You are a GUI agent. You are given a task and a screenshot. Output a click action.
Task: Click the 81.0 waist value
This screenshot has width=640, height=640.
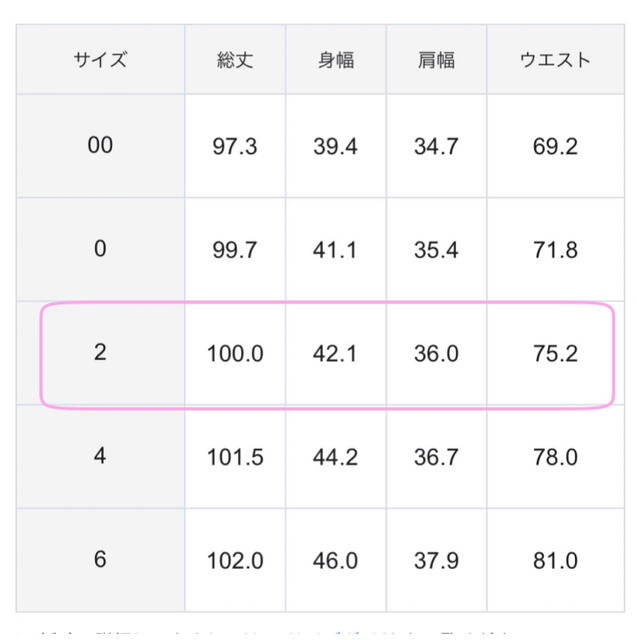(556, 561)
